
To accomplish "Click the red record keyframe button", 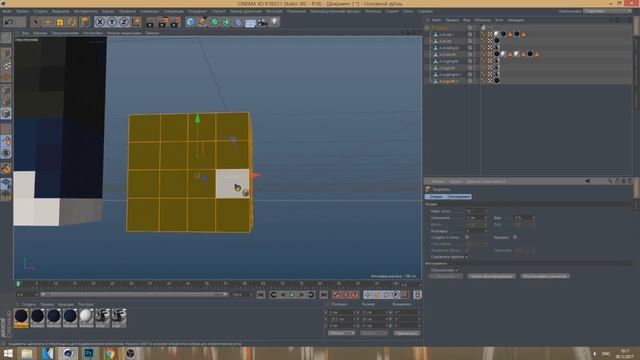I will (x=336, y=295).
